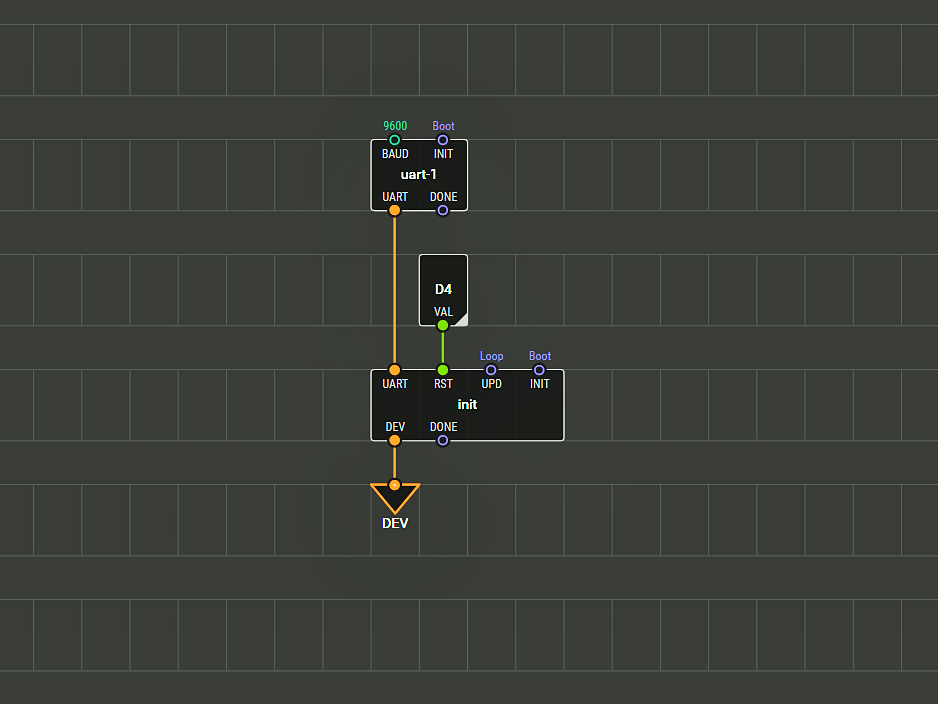Click the DEV terminal label text
The width and height of the screenshot is (938, 704).
coord(395,523)
